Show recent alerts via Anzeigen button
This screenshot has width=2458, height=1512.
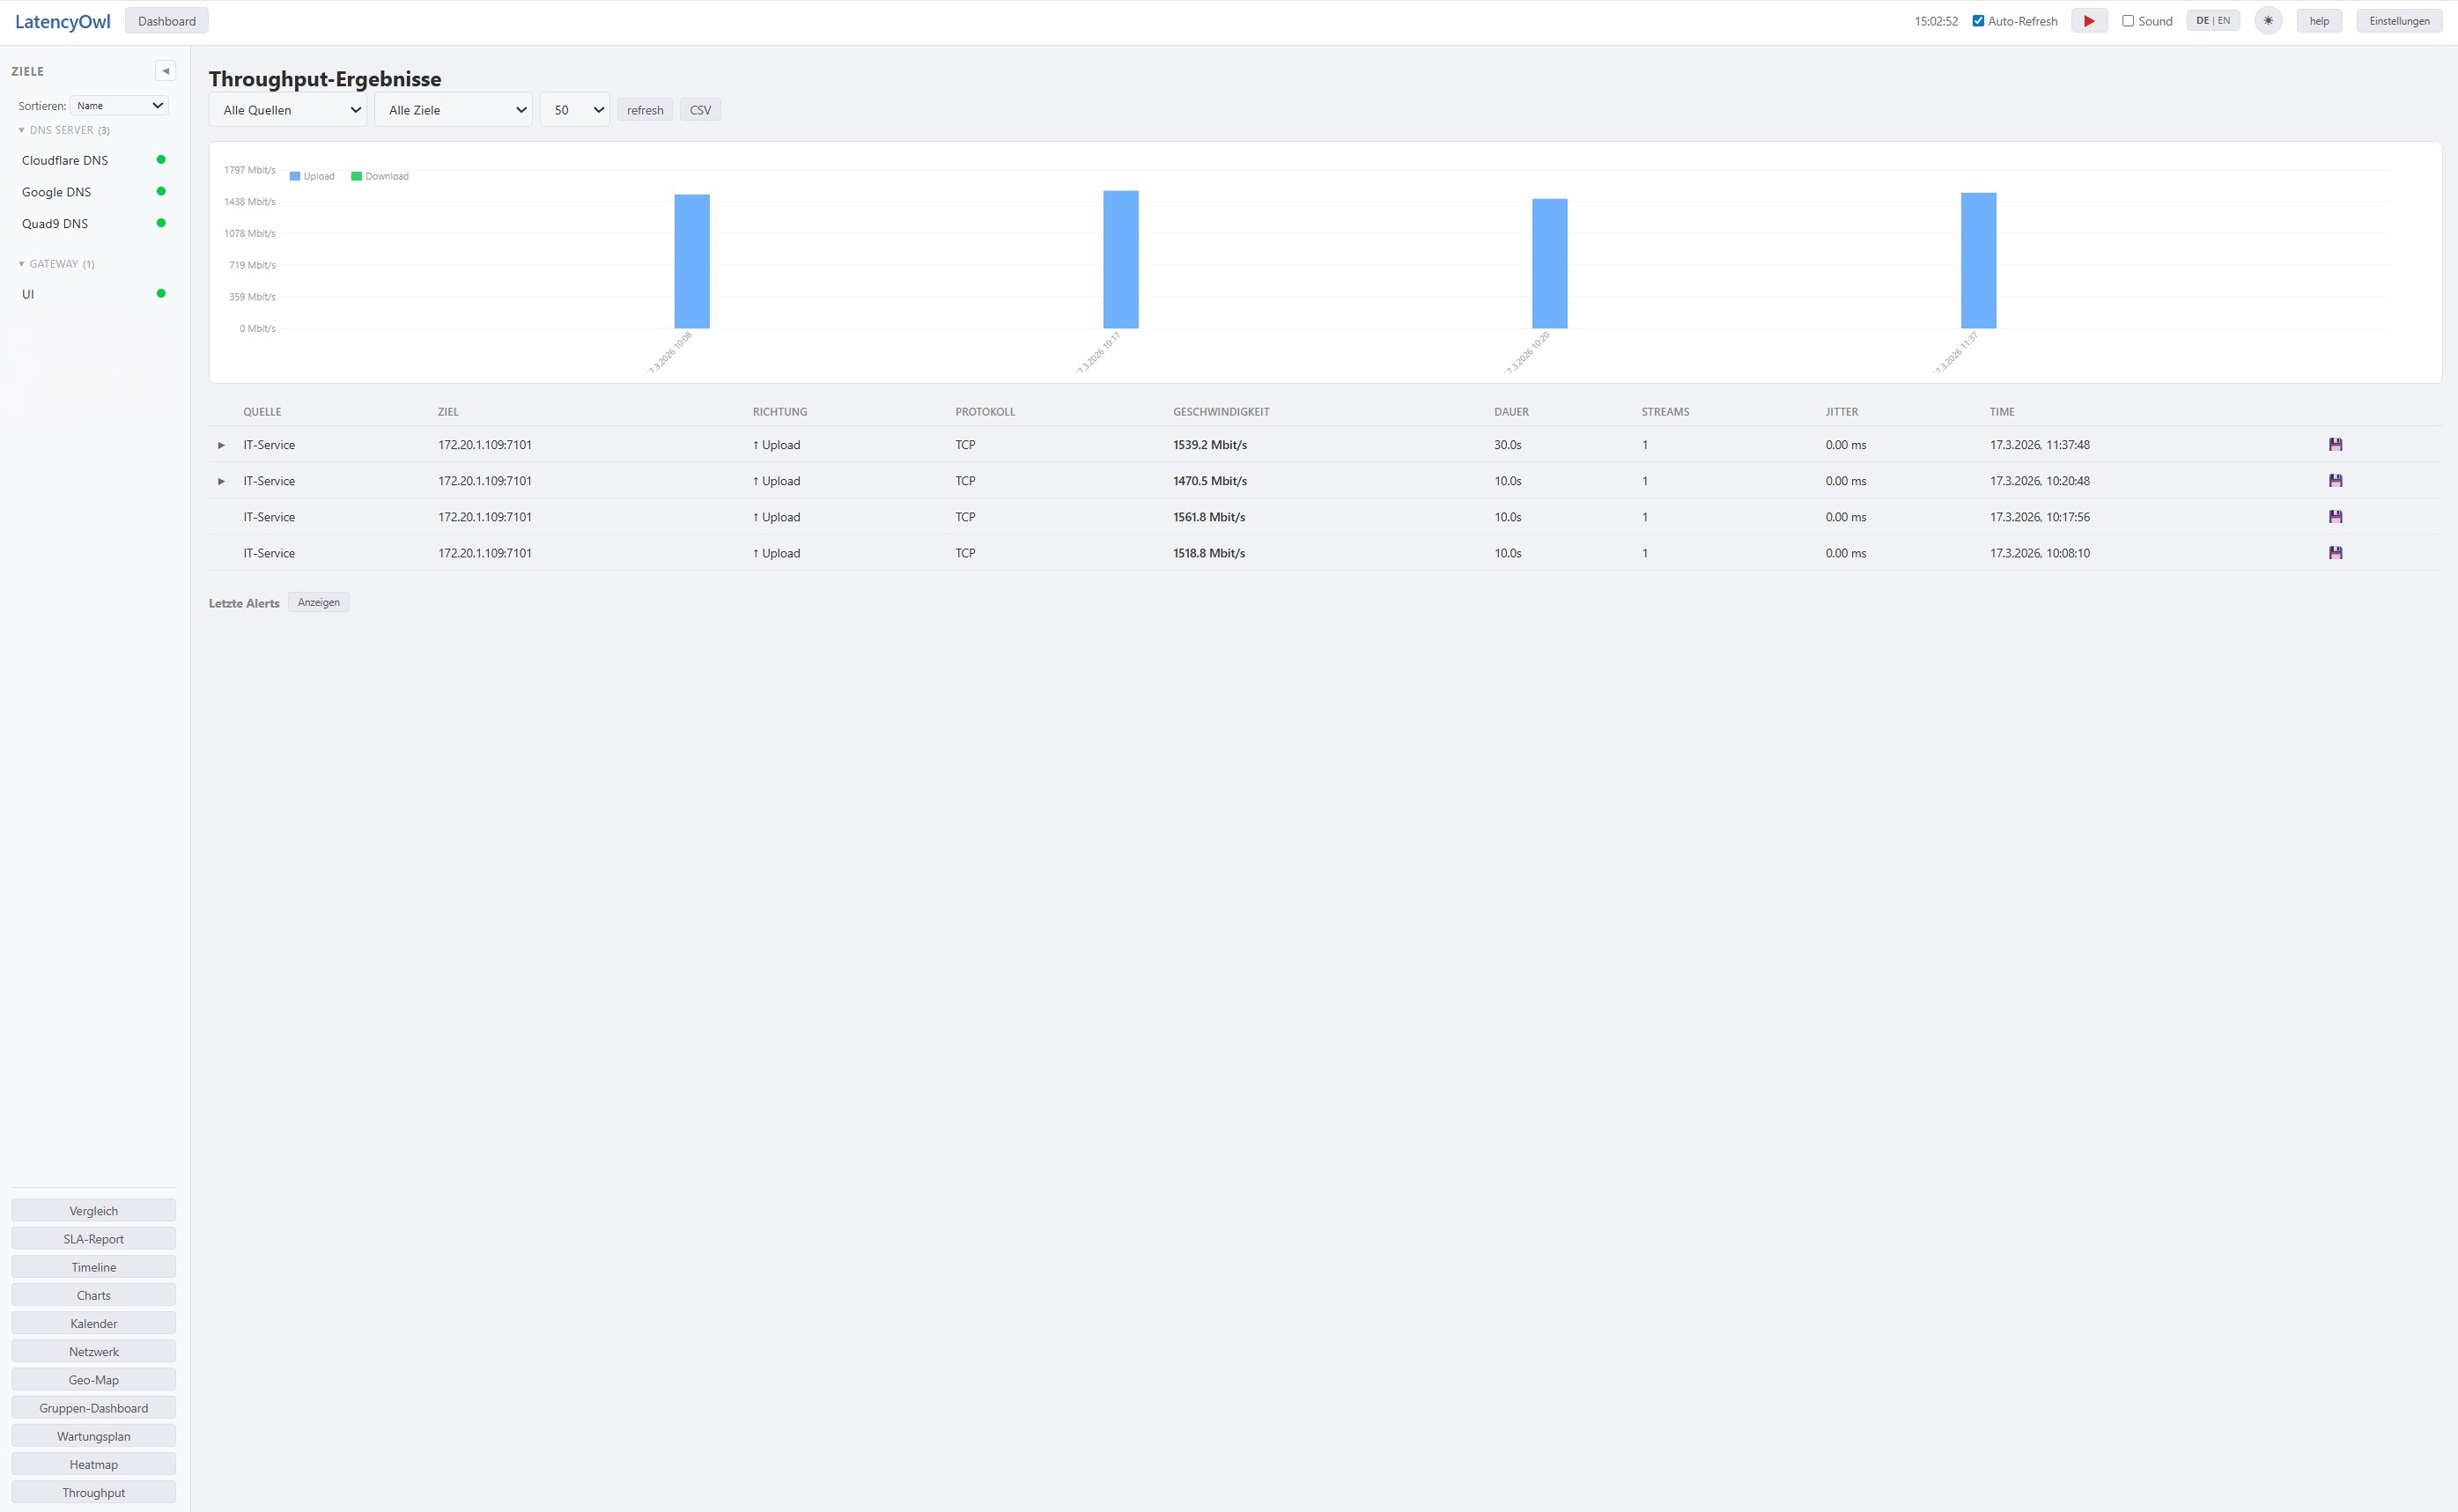pyautogui.click(x=318, y=601)
